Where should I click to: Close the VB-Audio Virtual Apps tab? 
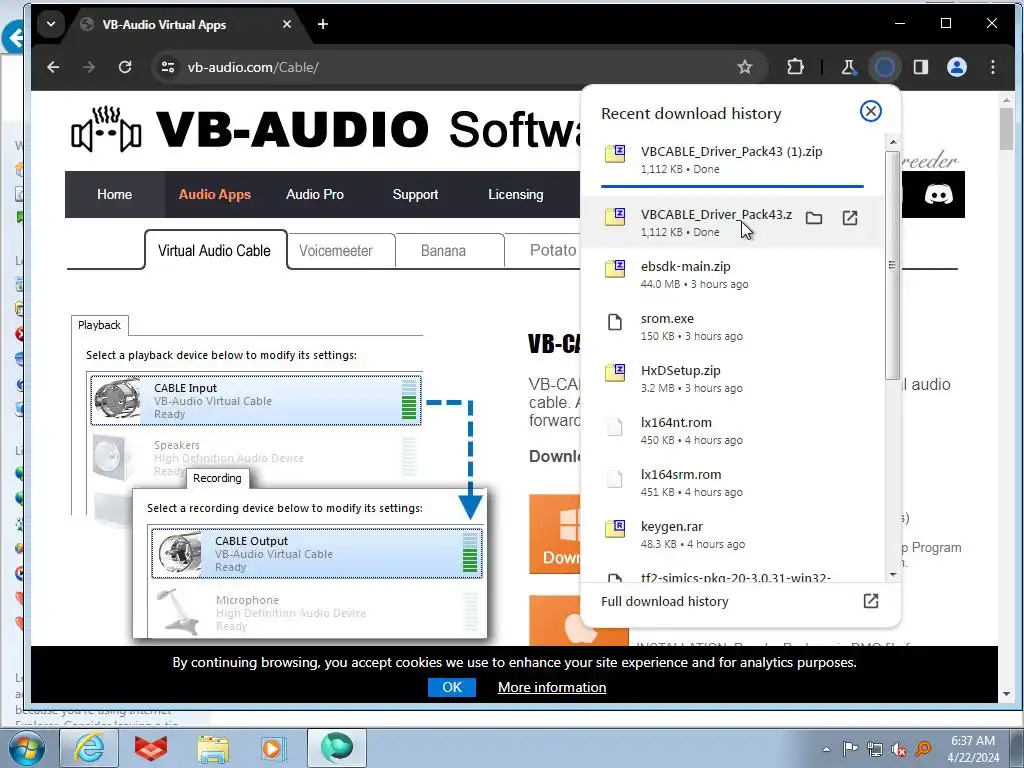pos(287,24)
